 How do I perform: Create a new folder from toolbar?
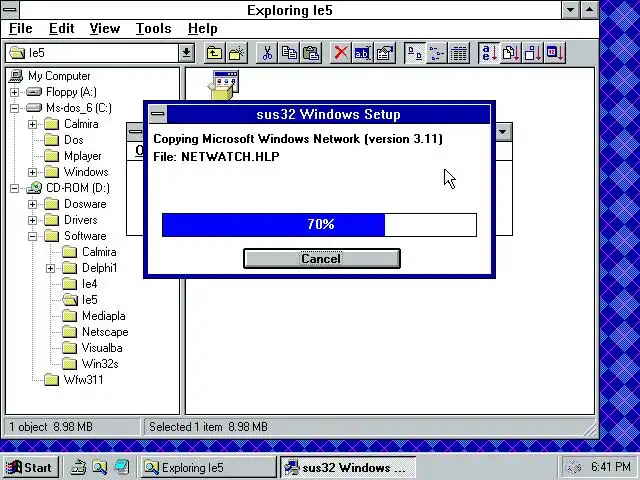point(237,53)
